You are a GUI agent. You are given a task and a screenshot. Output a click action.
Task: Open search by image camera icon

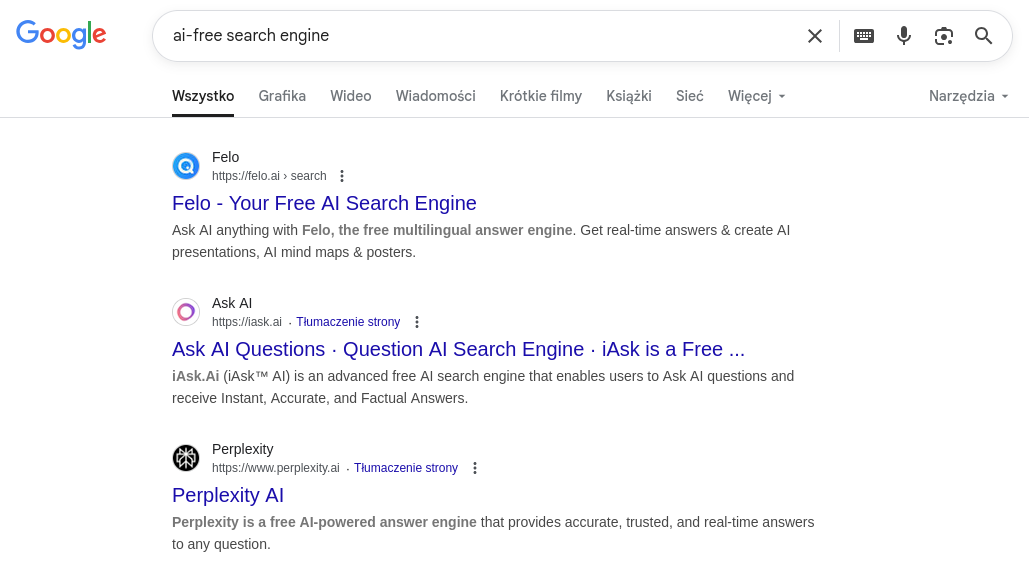click(x=944, y=36)
